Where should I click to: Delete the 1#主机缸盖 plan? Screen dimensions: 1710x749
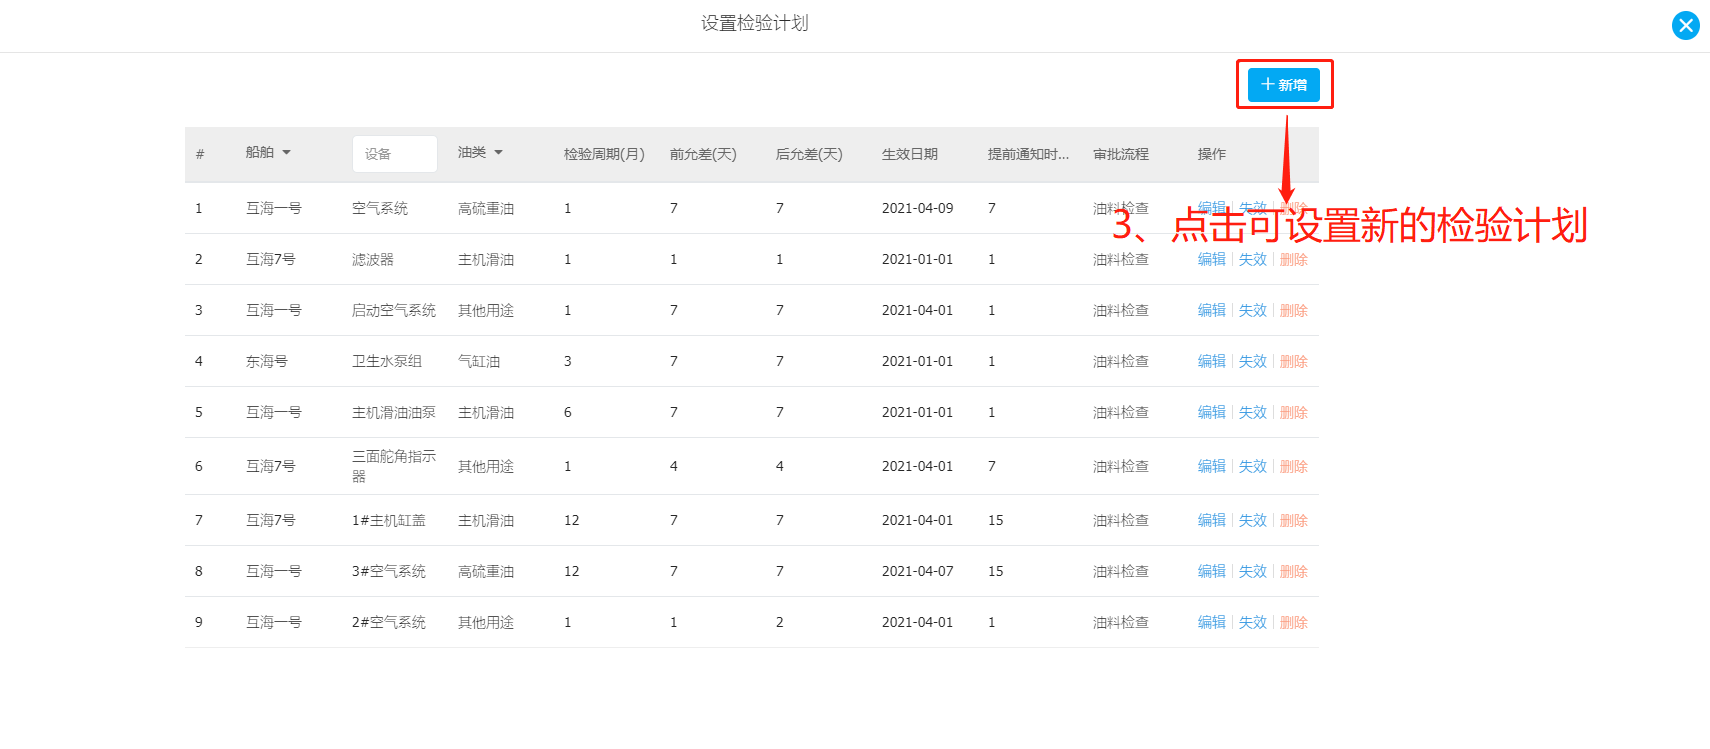click(x=1293, y=520)
